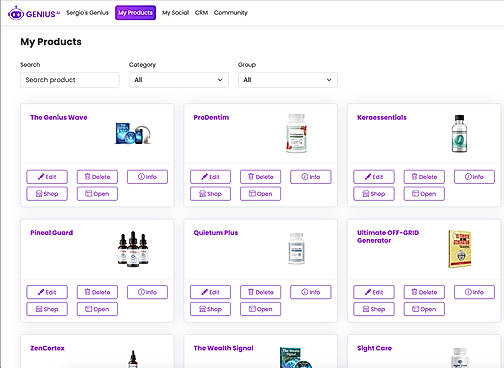Edit the ProDentim product
Screen dimensions: 504x368
click(210, 177)
